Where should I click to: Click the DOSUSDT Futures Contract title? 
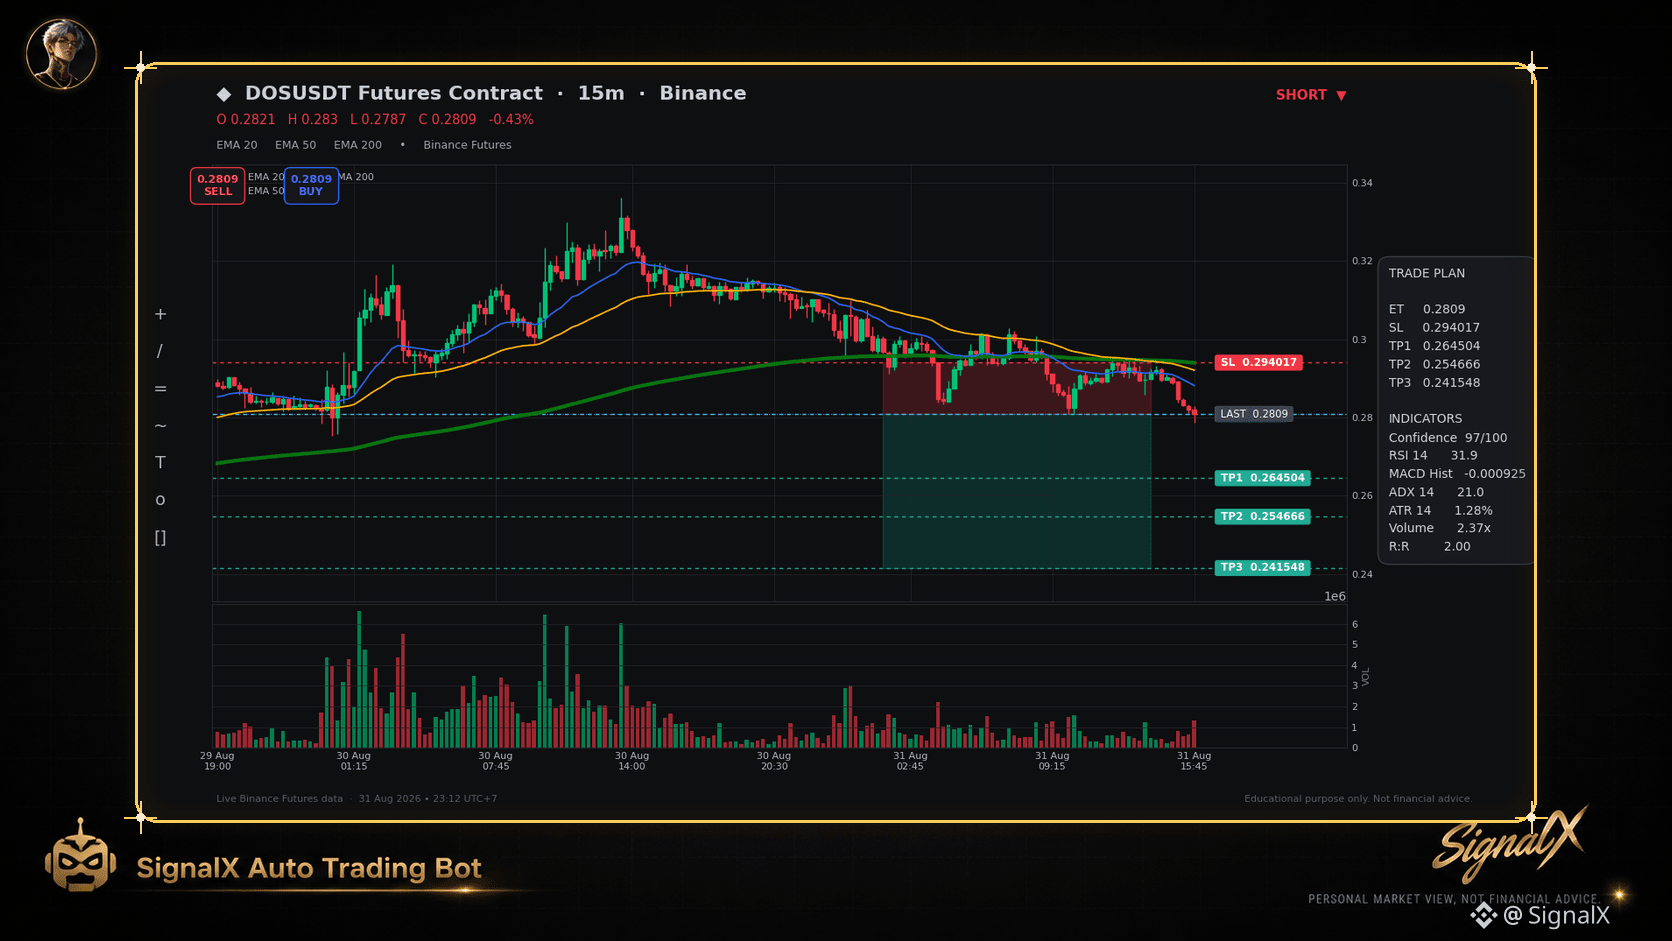pos(394,93)
